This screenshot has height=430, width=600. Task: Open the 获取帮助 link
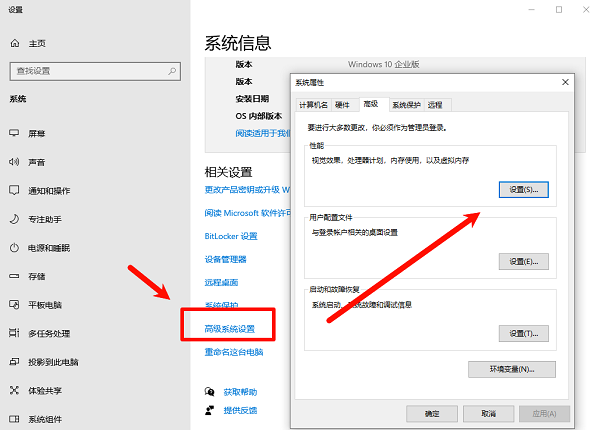[x=240, y=392]
